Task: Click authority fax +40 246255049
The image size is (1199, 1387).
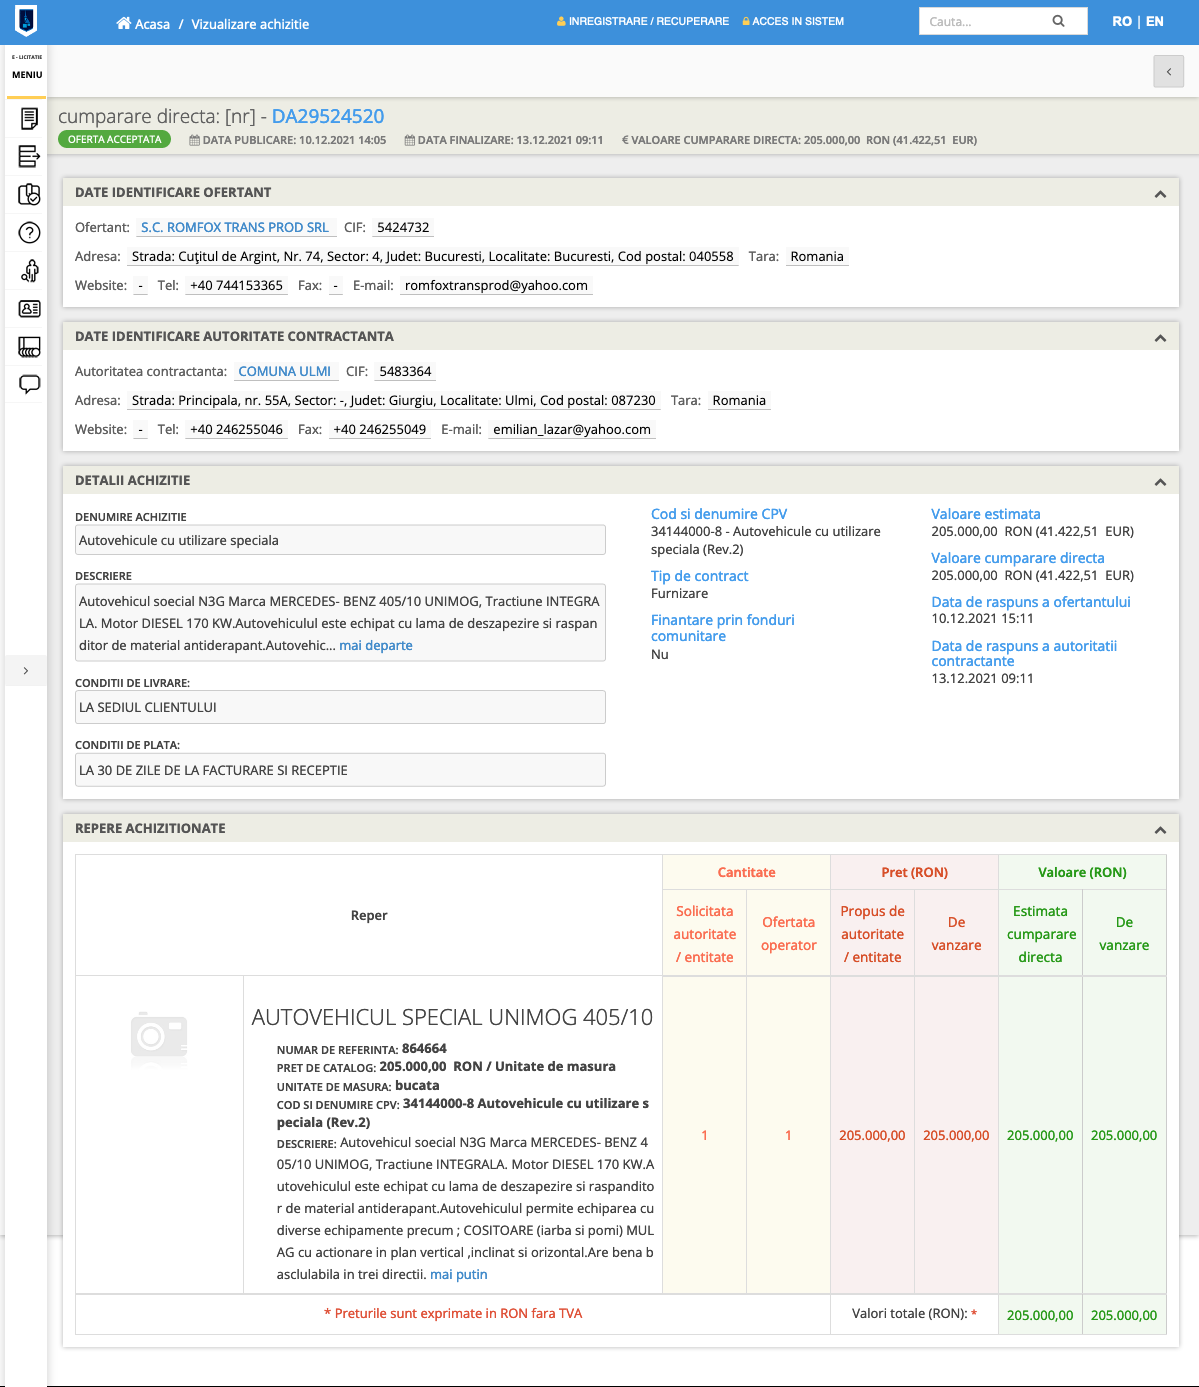Action: coord(380,429)
